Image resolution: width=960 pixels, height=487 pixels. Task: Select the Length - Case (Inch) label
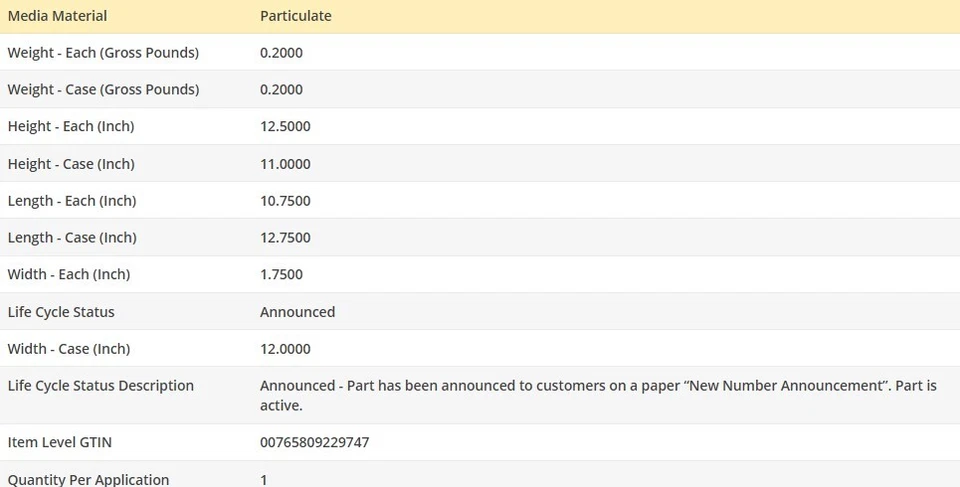coord(72,238)
